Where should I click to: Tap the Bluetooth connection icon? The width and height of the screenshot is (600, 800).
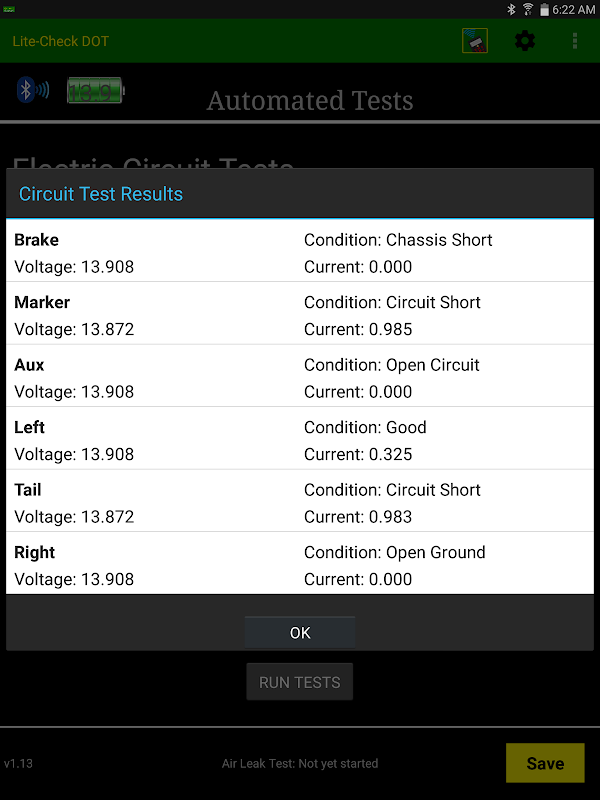(33, 91)
